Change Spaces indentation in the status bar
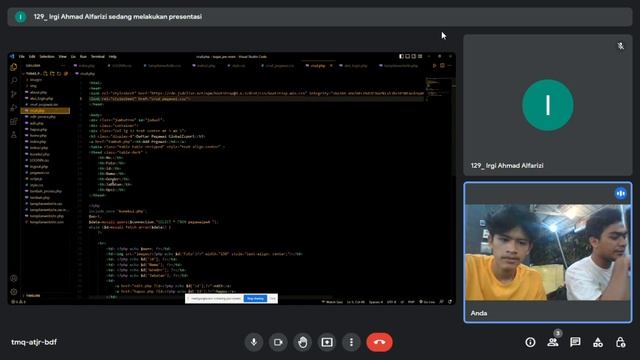Screen dimensions: 640x360 coord(376,302)
